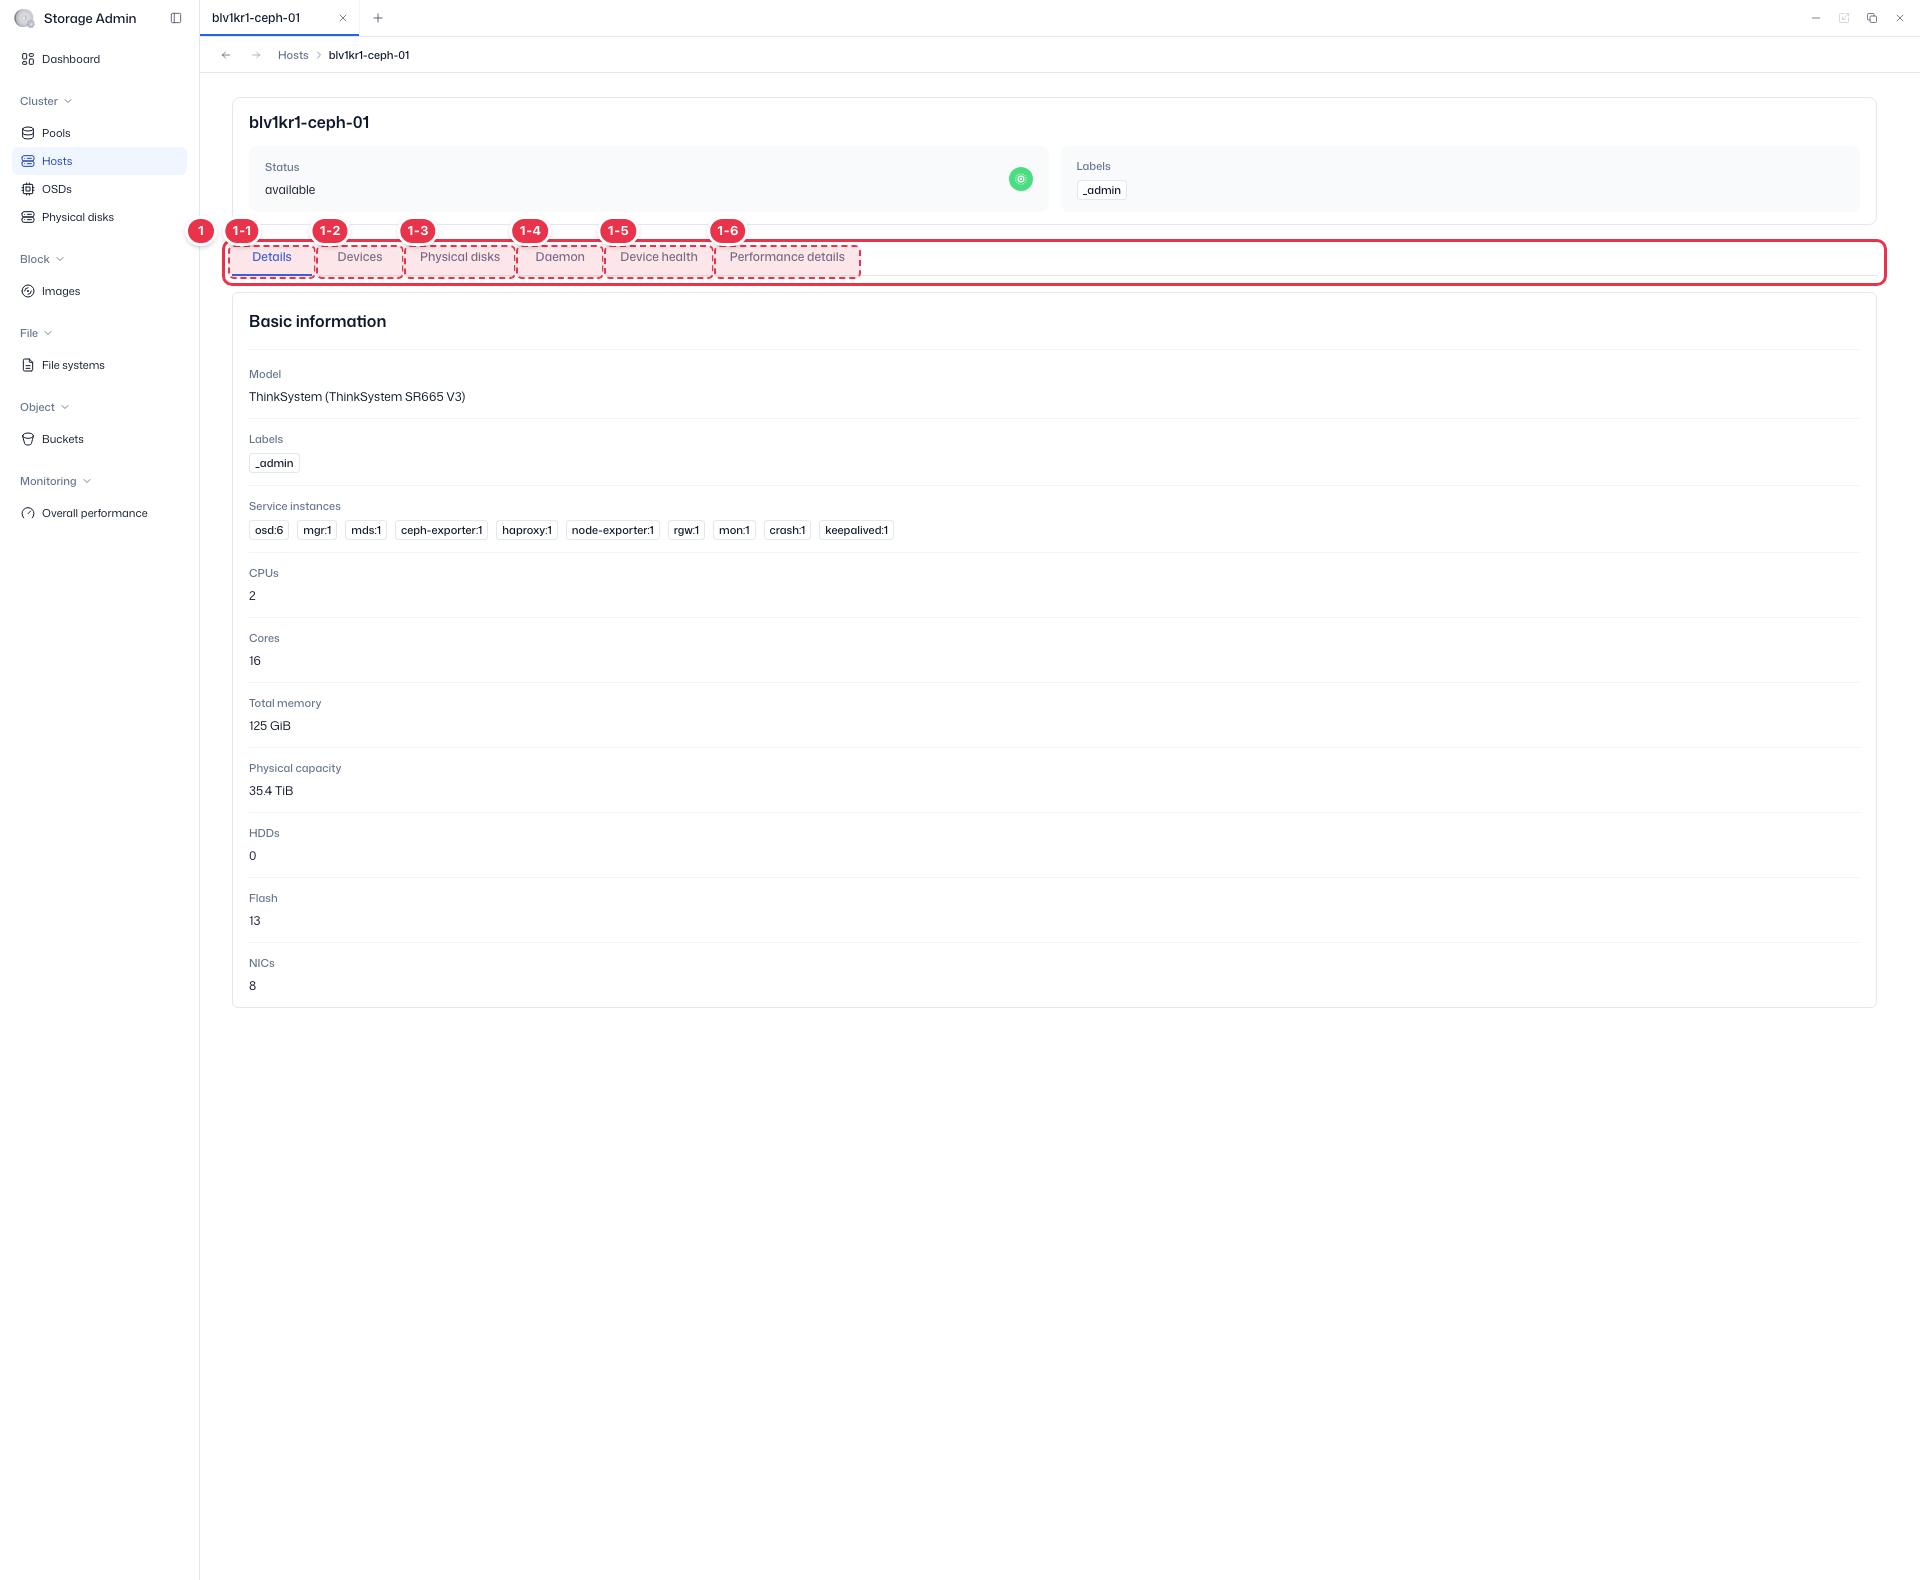Click the 35.4 TiB physical capacity value
Screen dimensions: 1920x1580
coord(271,791)
